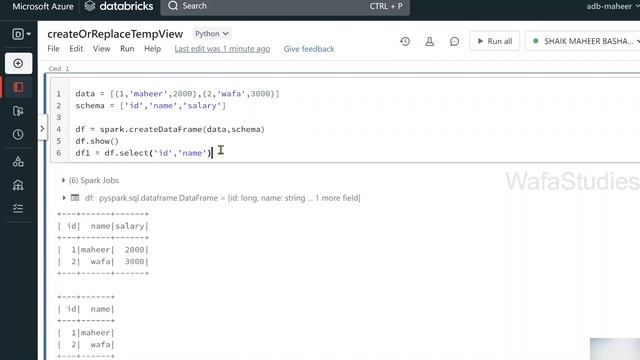This screenshot has width=640, height=360.
Task: Open the Run menu
Action: click(127, 49)
